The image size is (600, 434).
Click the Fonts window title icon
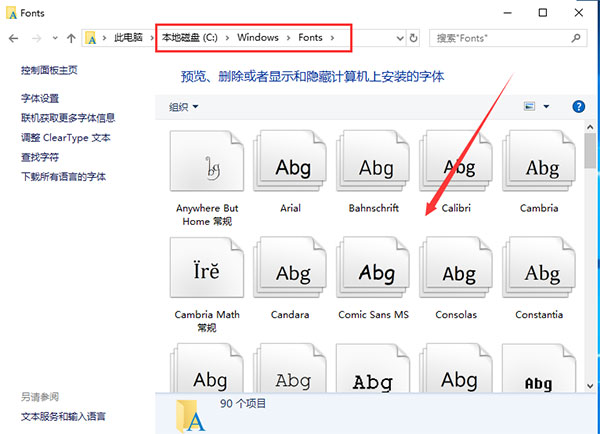(x=12, y=13)
